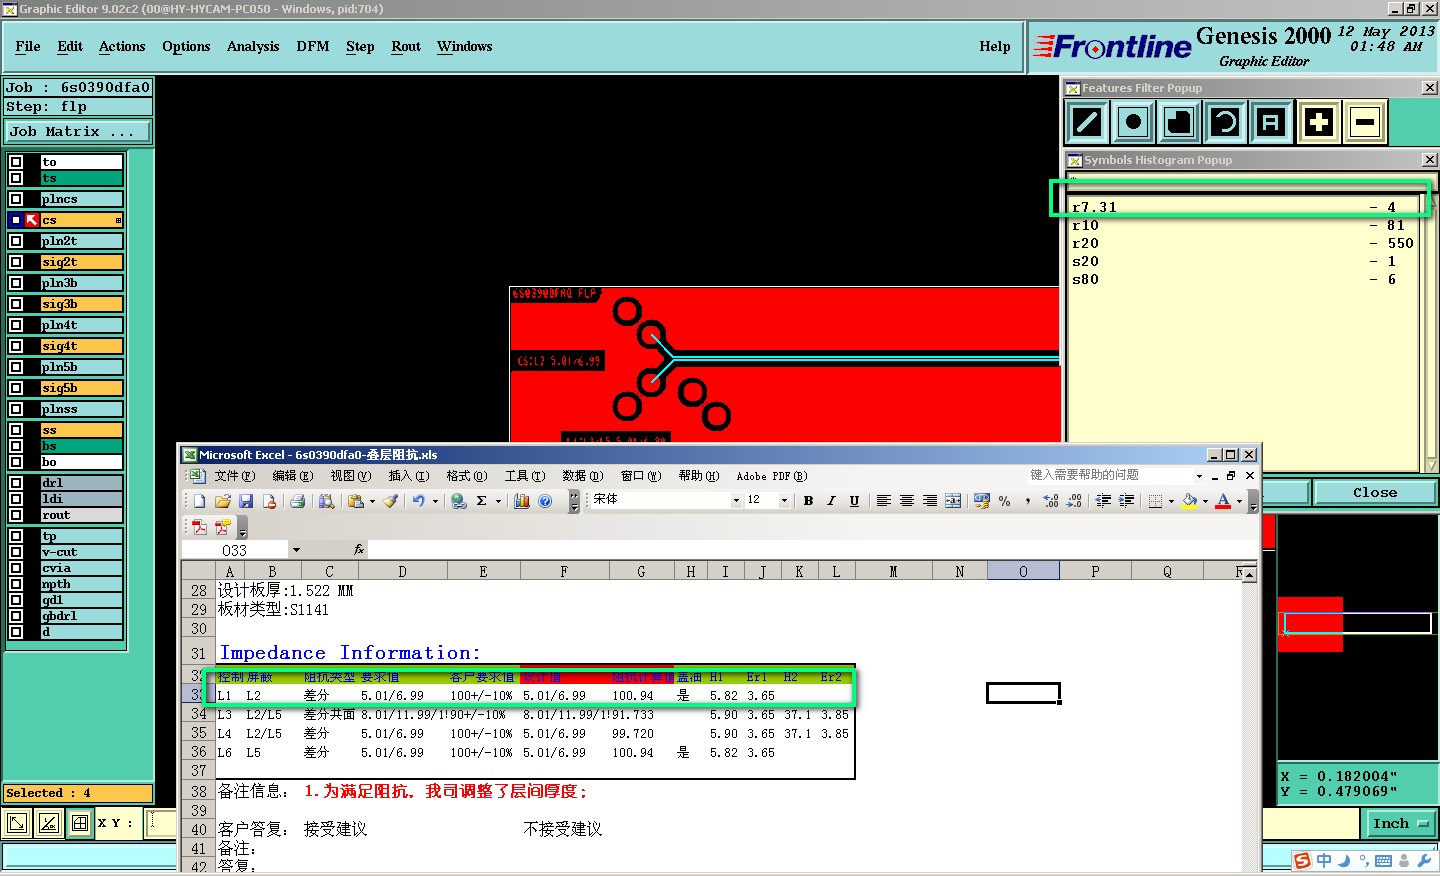Select the pad (dot) filter icon
Image resolution: width=1440 pixels, height=876 pixels.
[x=1133, y=123]
